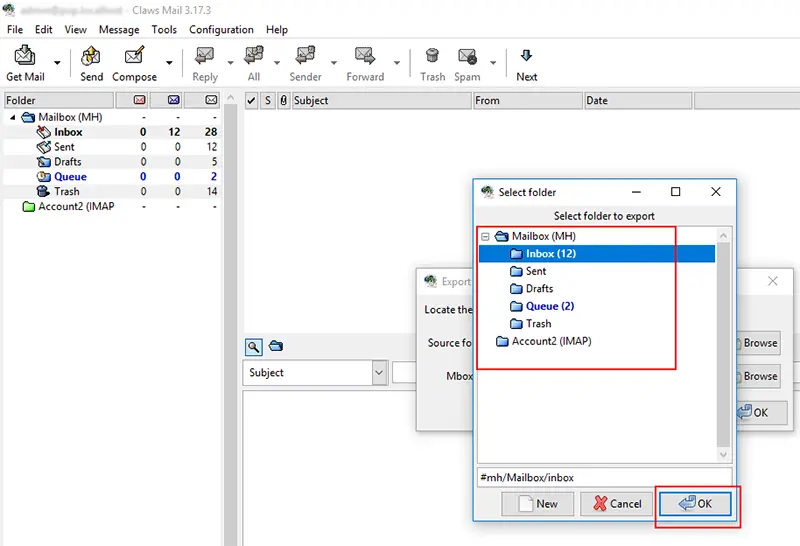Click the main folder pane scrollbar
This screenshot has width=800, height=546.
click(x=231, y=321)
